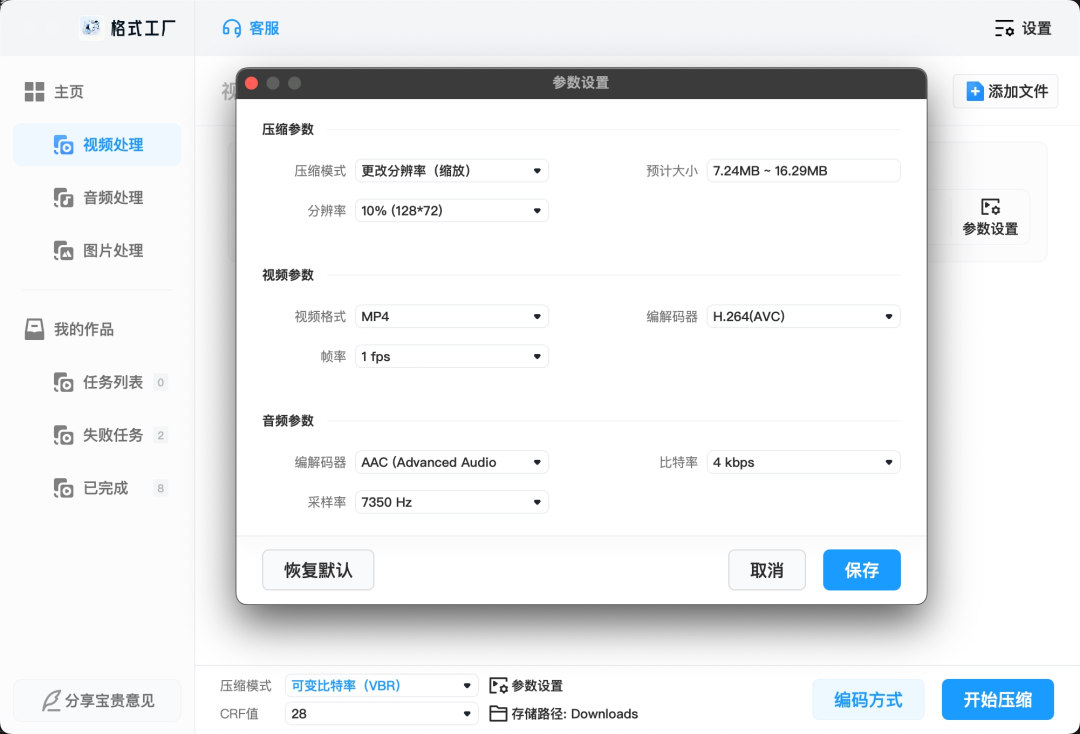Start compression via 开始压缩
Screen dimensions: 1080x734
tap(997, 699)
